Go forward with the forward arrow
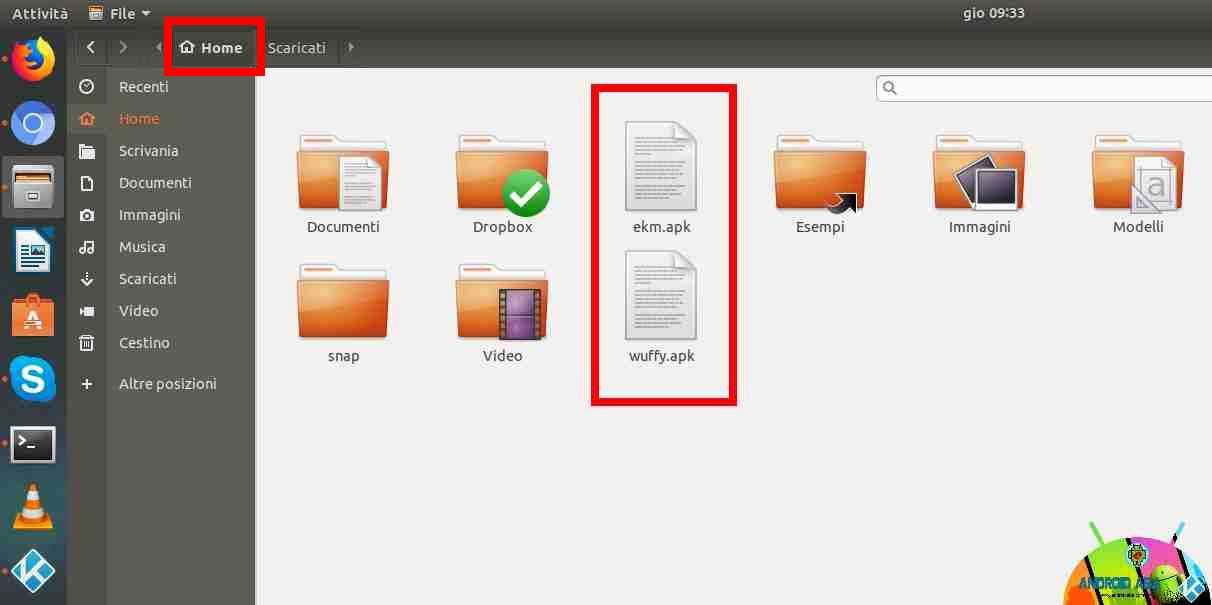Screen dimensions: 1212x605 coord(123,47)
